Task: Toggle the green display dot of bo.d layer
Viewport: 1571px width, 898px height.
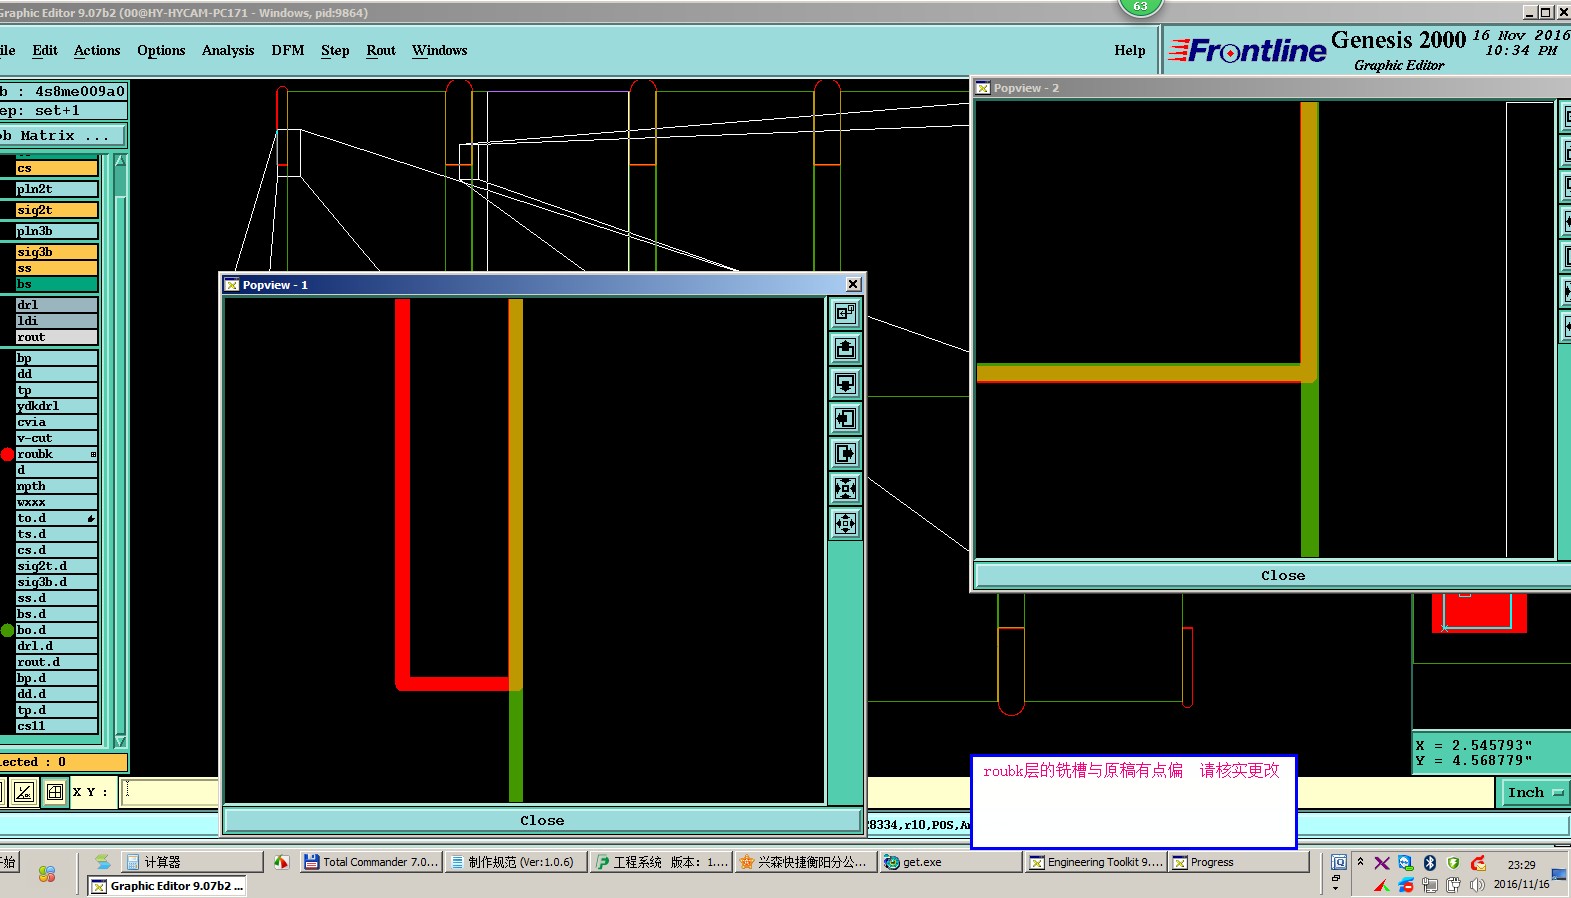Action: click(7, 630)
